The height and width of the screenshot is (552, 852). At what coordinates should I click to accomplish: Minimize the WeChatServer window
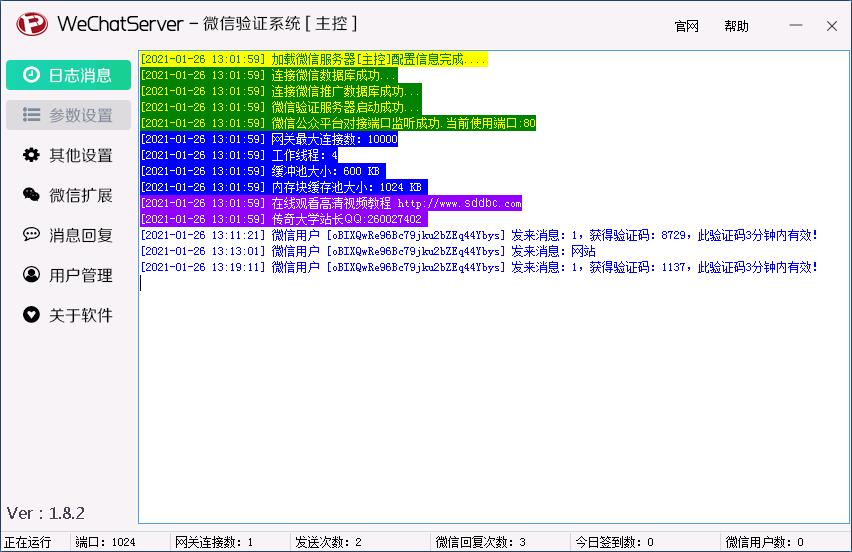[x=796, y=26]
